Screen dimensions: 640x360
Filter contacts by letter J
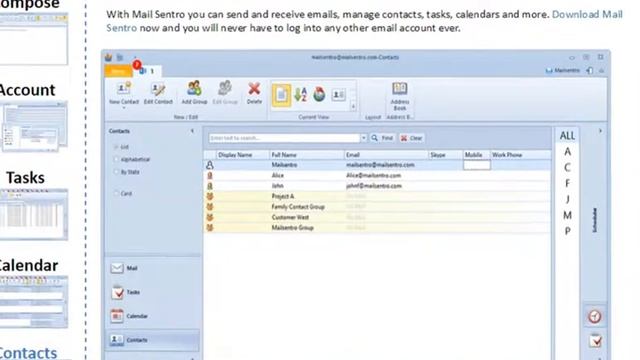coord(567,199)
